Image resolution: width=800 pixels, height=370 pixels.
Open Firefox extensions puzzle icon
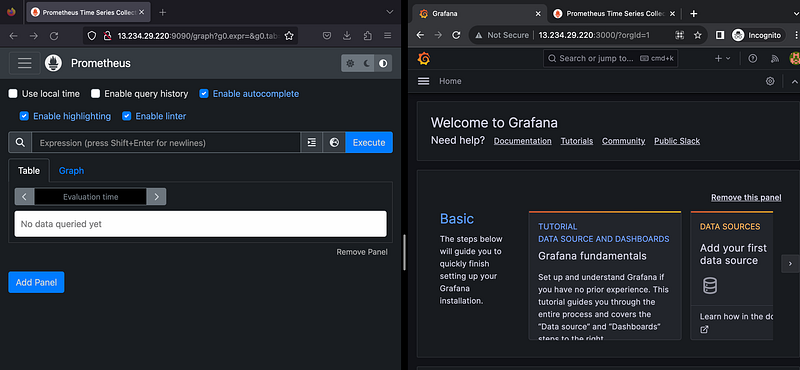point(367,36)
